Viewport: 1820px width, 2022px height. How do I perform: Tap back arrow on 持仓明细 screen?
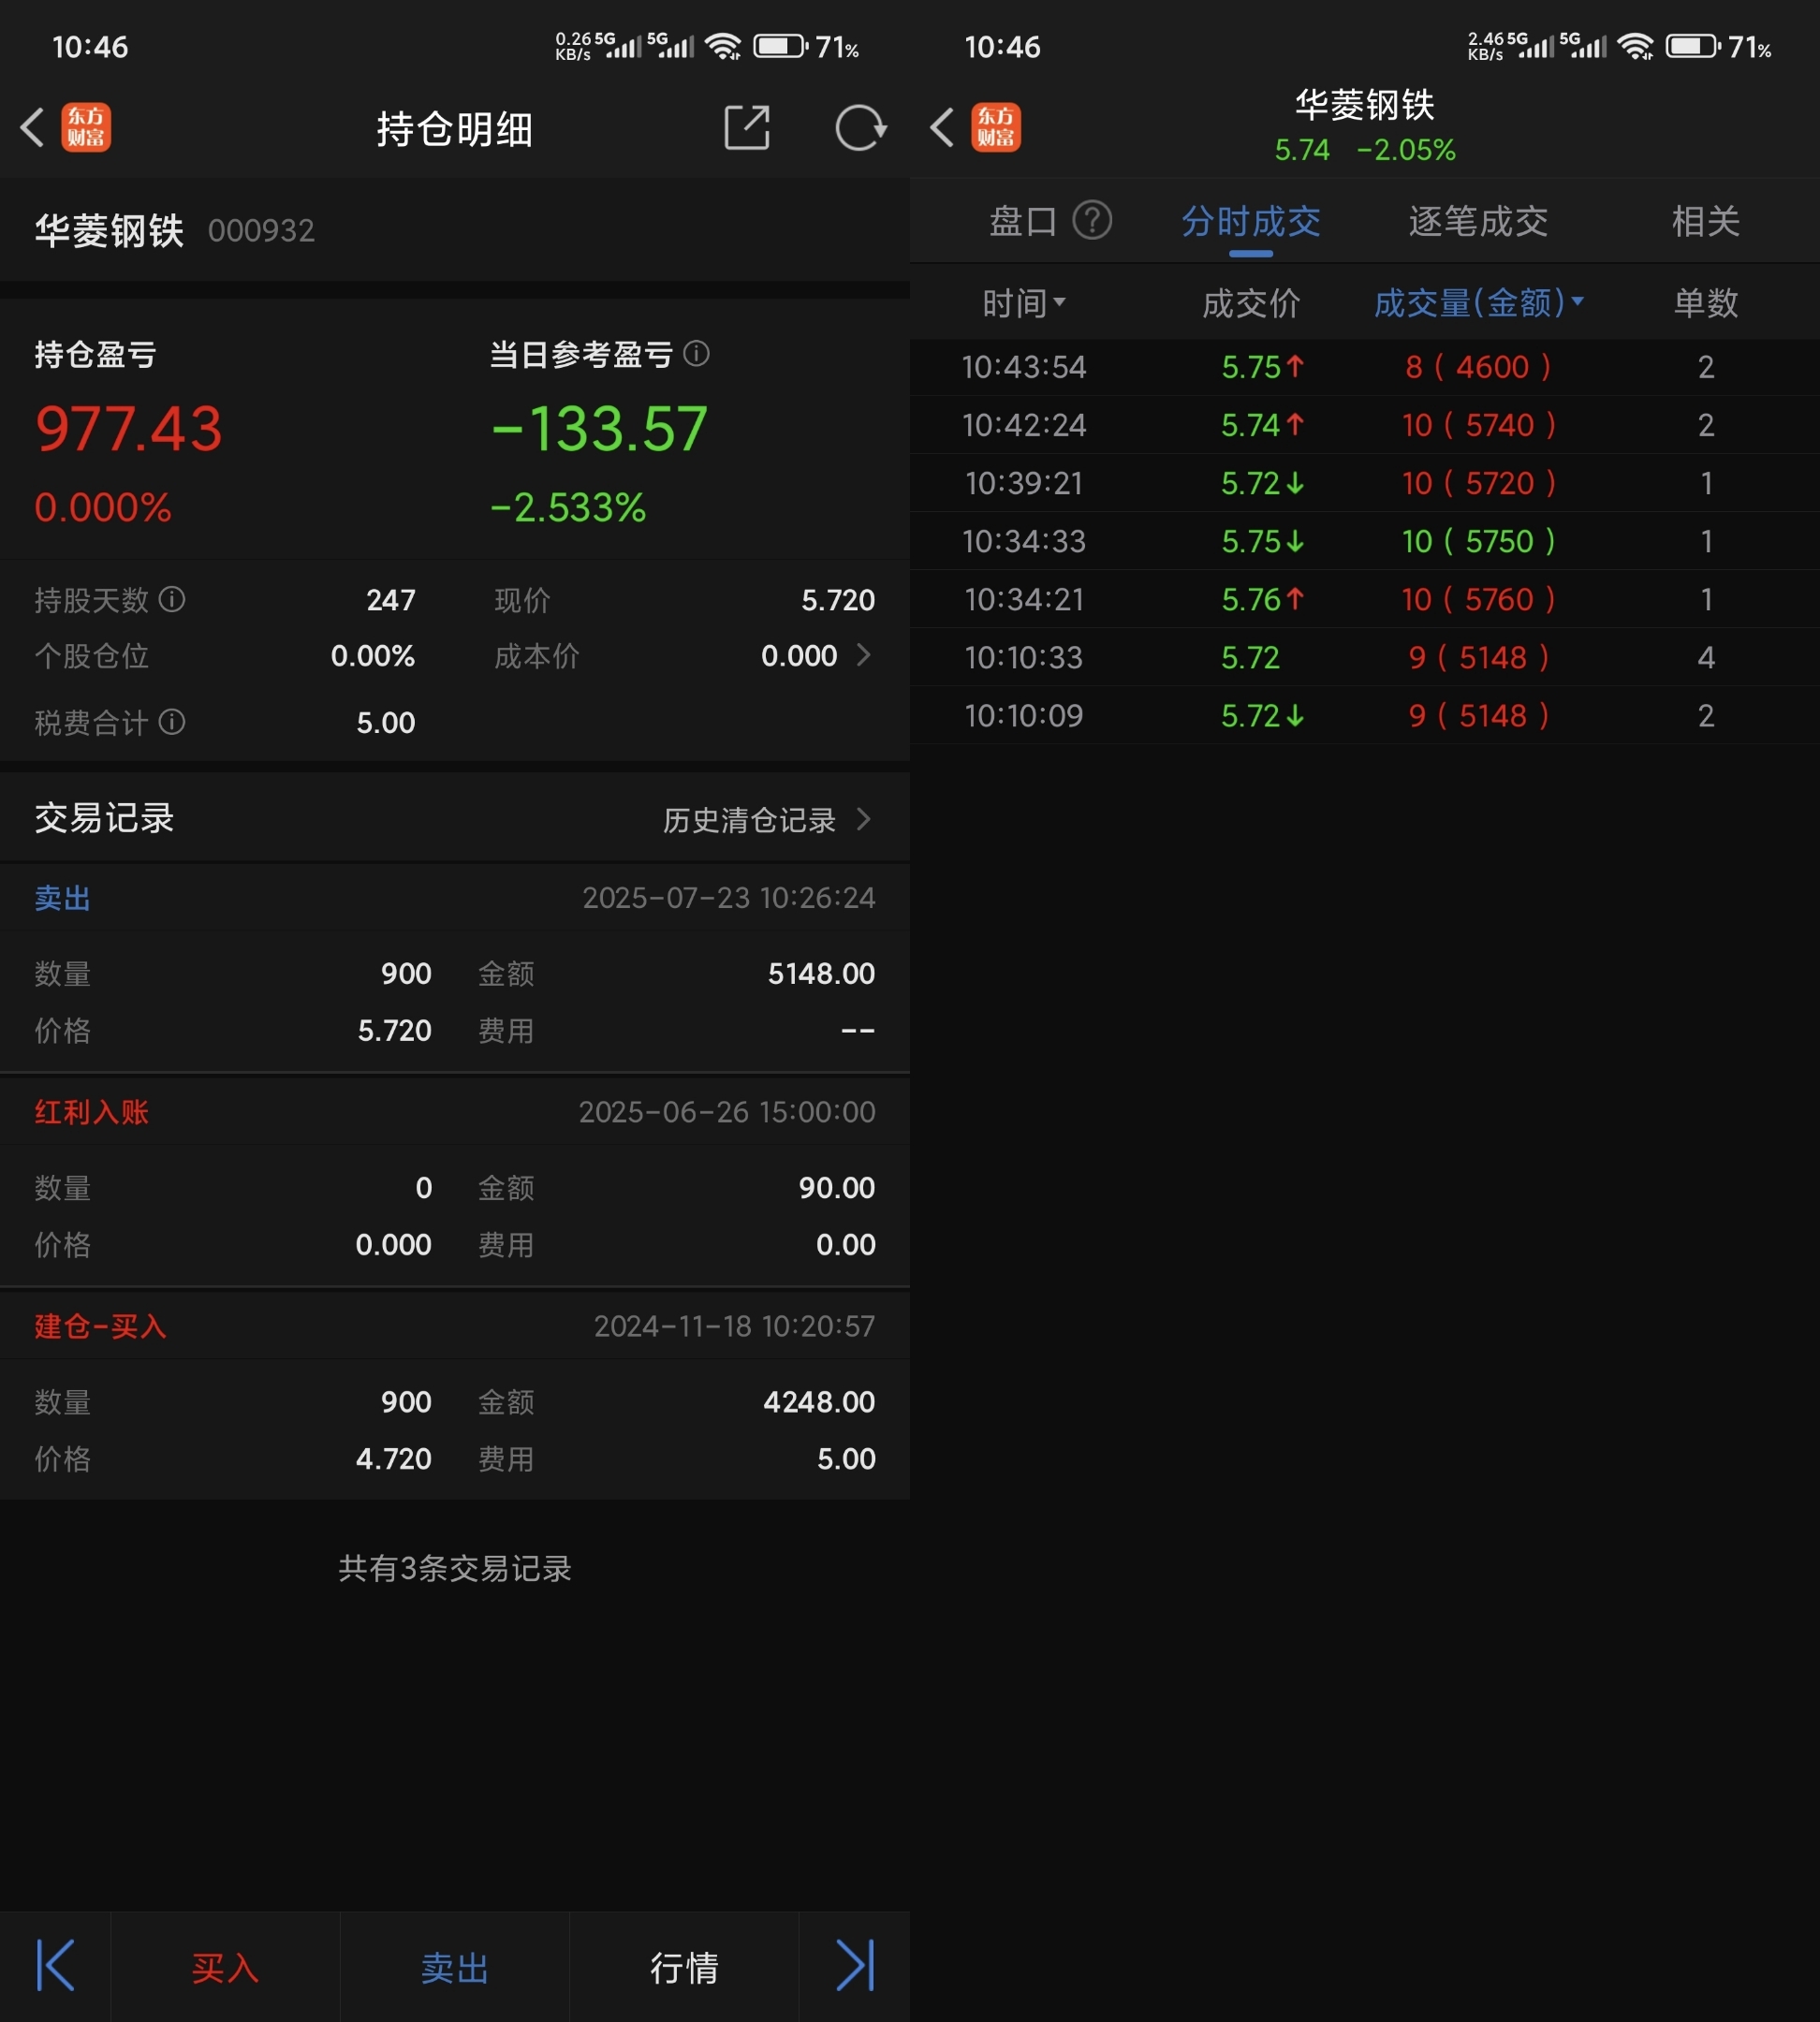[33, 128]
